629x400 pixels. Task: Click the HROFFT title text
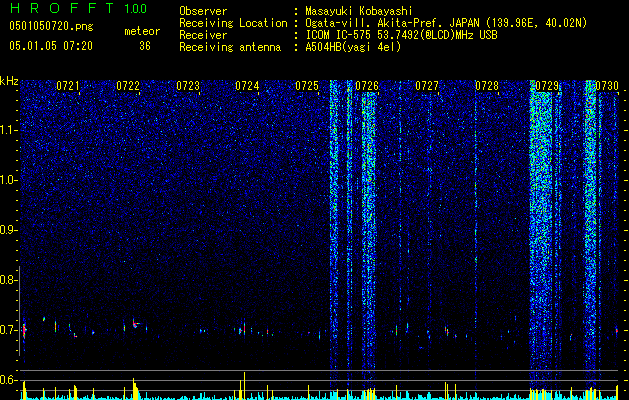(62, 8)
